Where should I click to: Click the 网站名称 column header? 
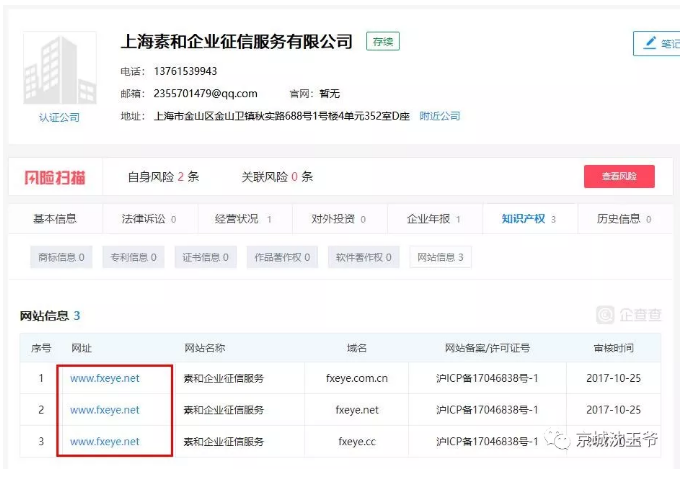204,348
